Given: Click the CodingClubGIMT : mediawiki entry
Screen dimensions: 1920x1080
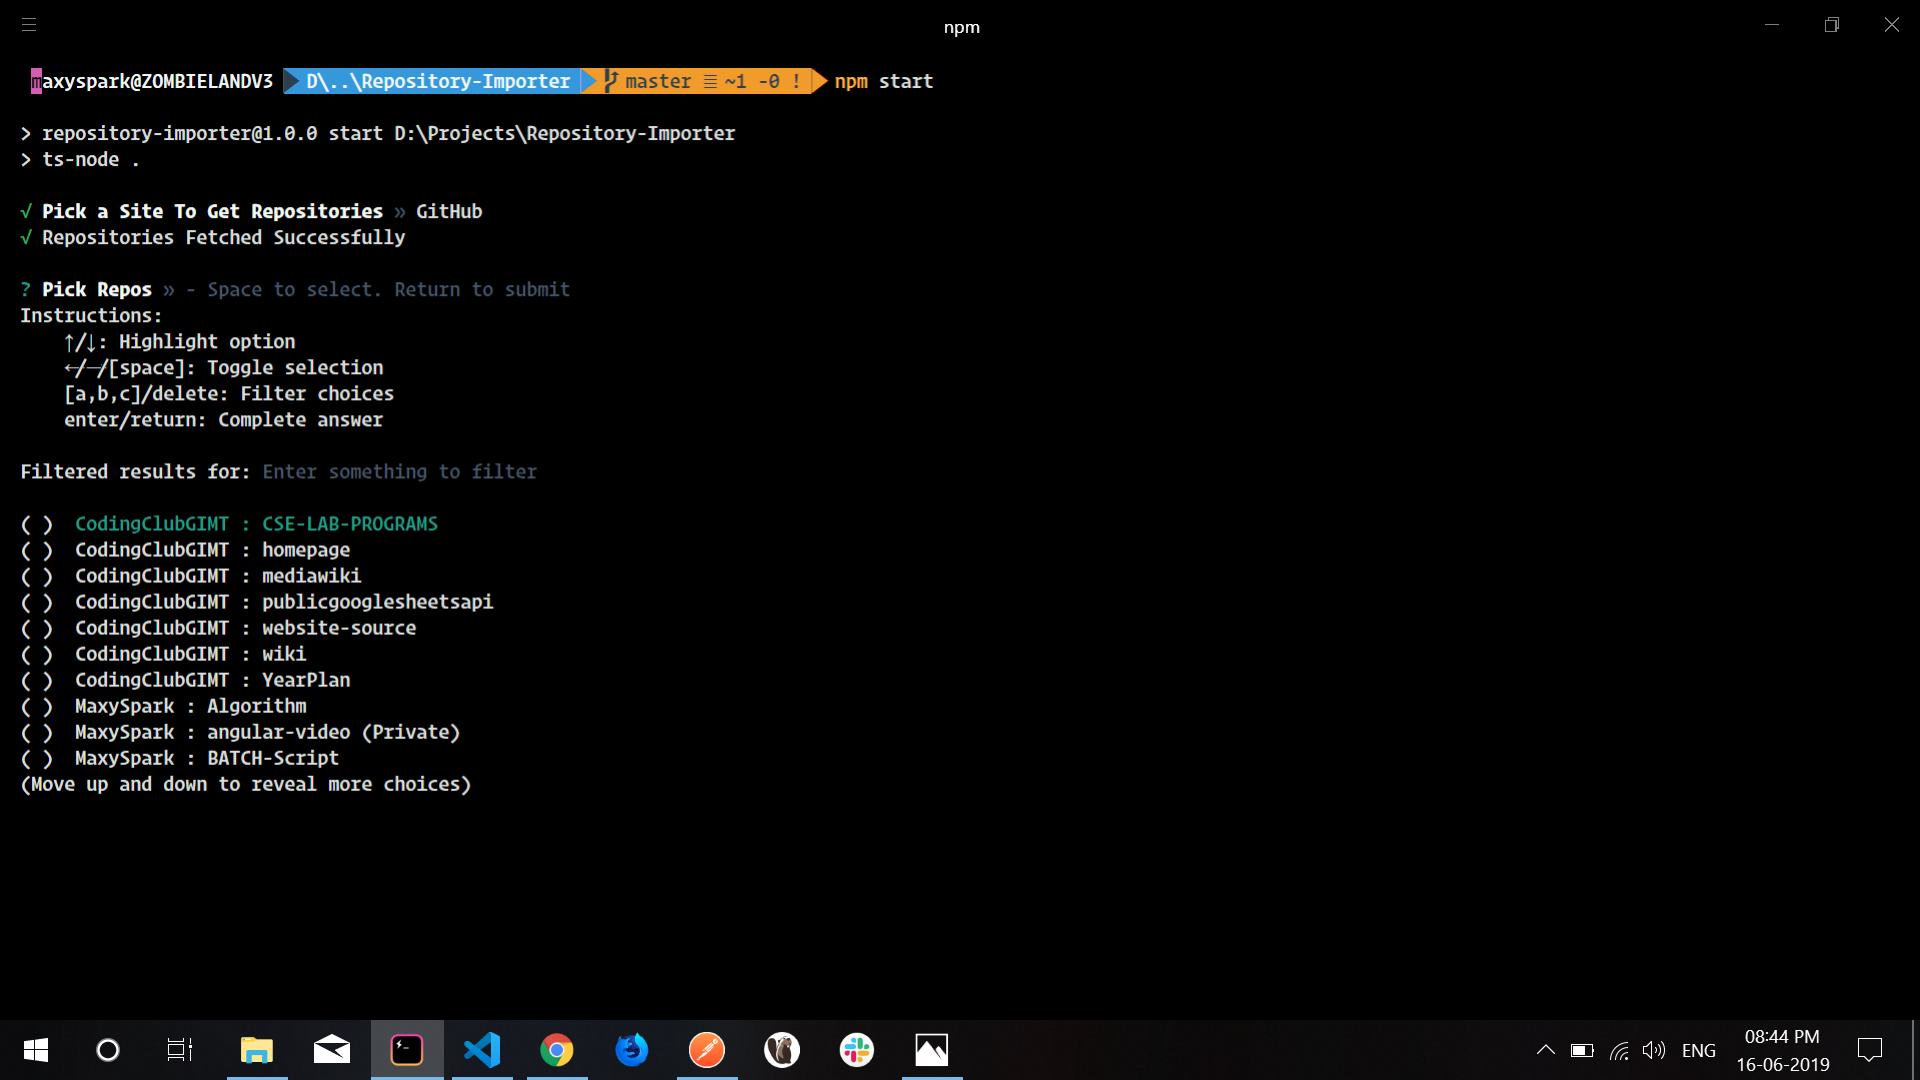Looking at the screenshot, I should (x=218, y=576).
